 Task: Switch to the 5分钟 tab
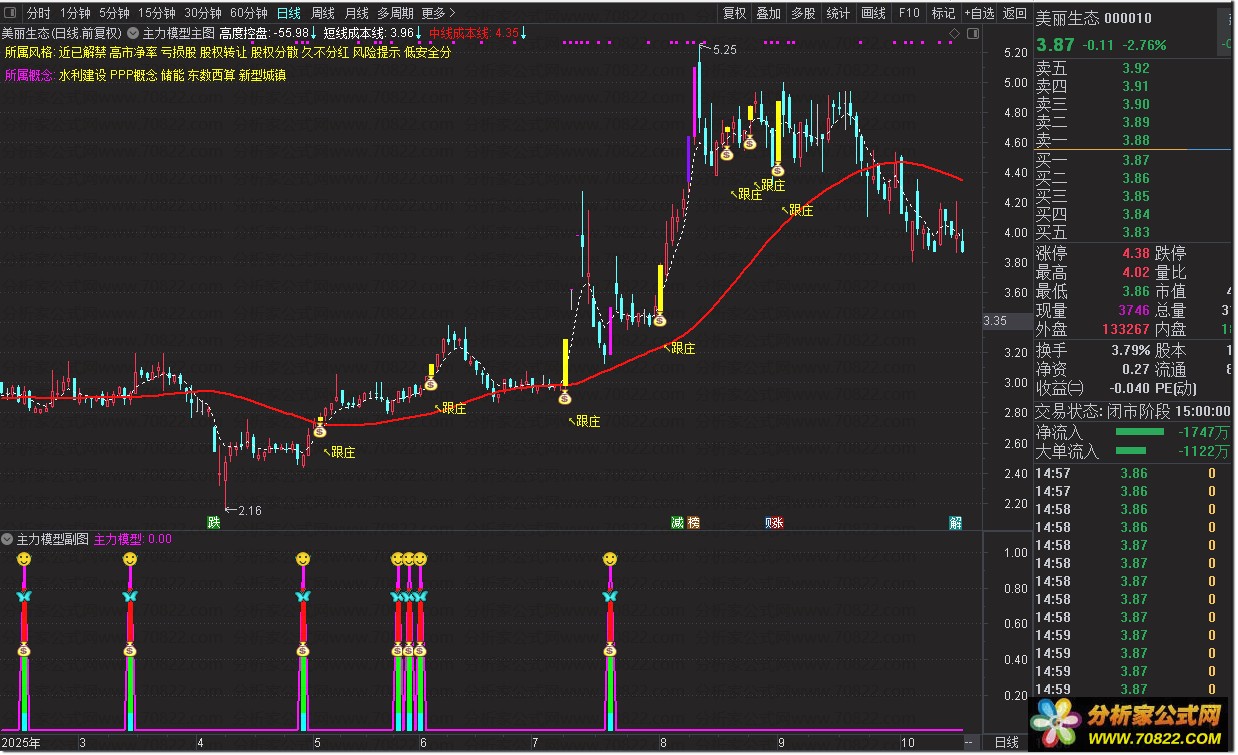tap(114, 13)
